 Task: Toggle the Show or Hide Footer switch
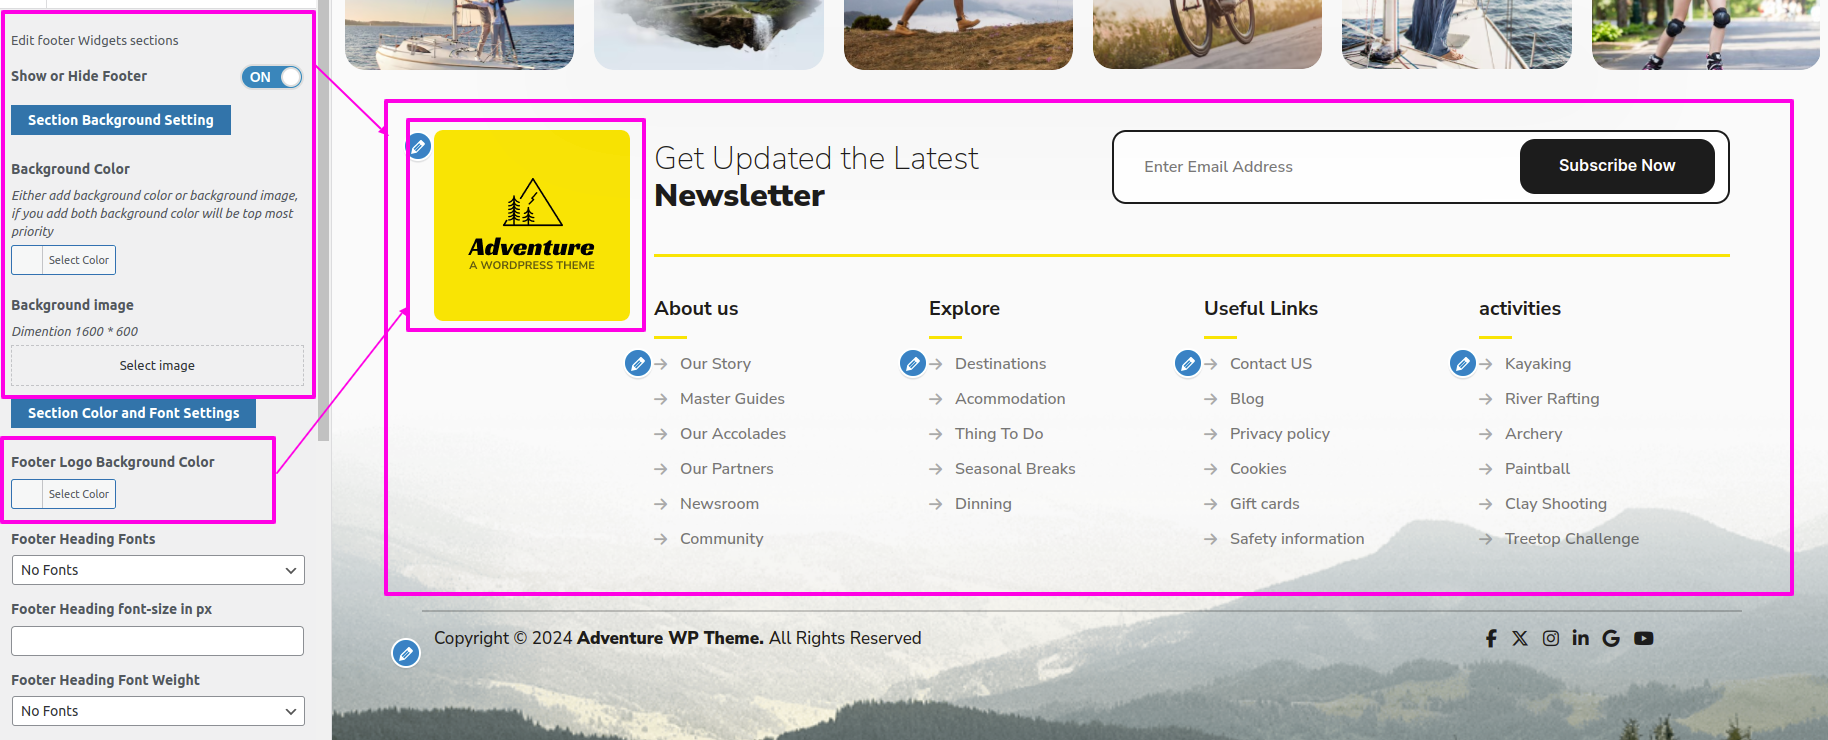[272, 77]
